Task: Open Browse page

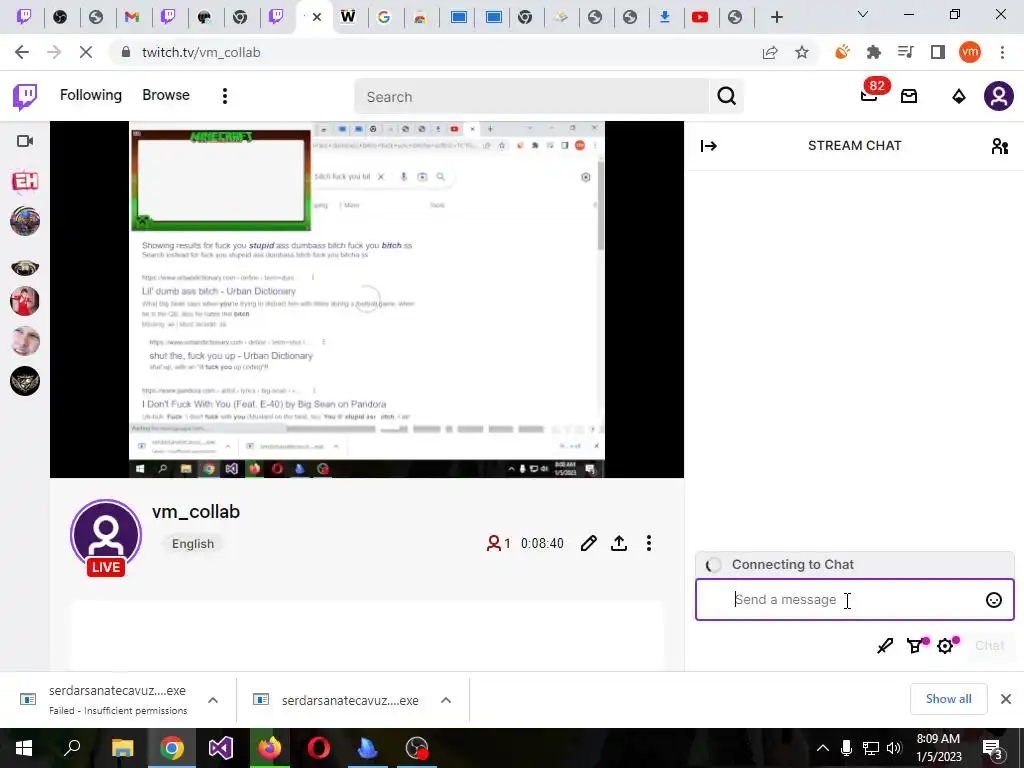Action: 166,95
